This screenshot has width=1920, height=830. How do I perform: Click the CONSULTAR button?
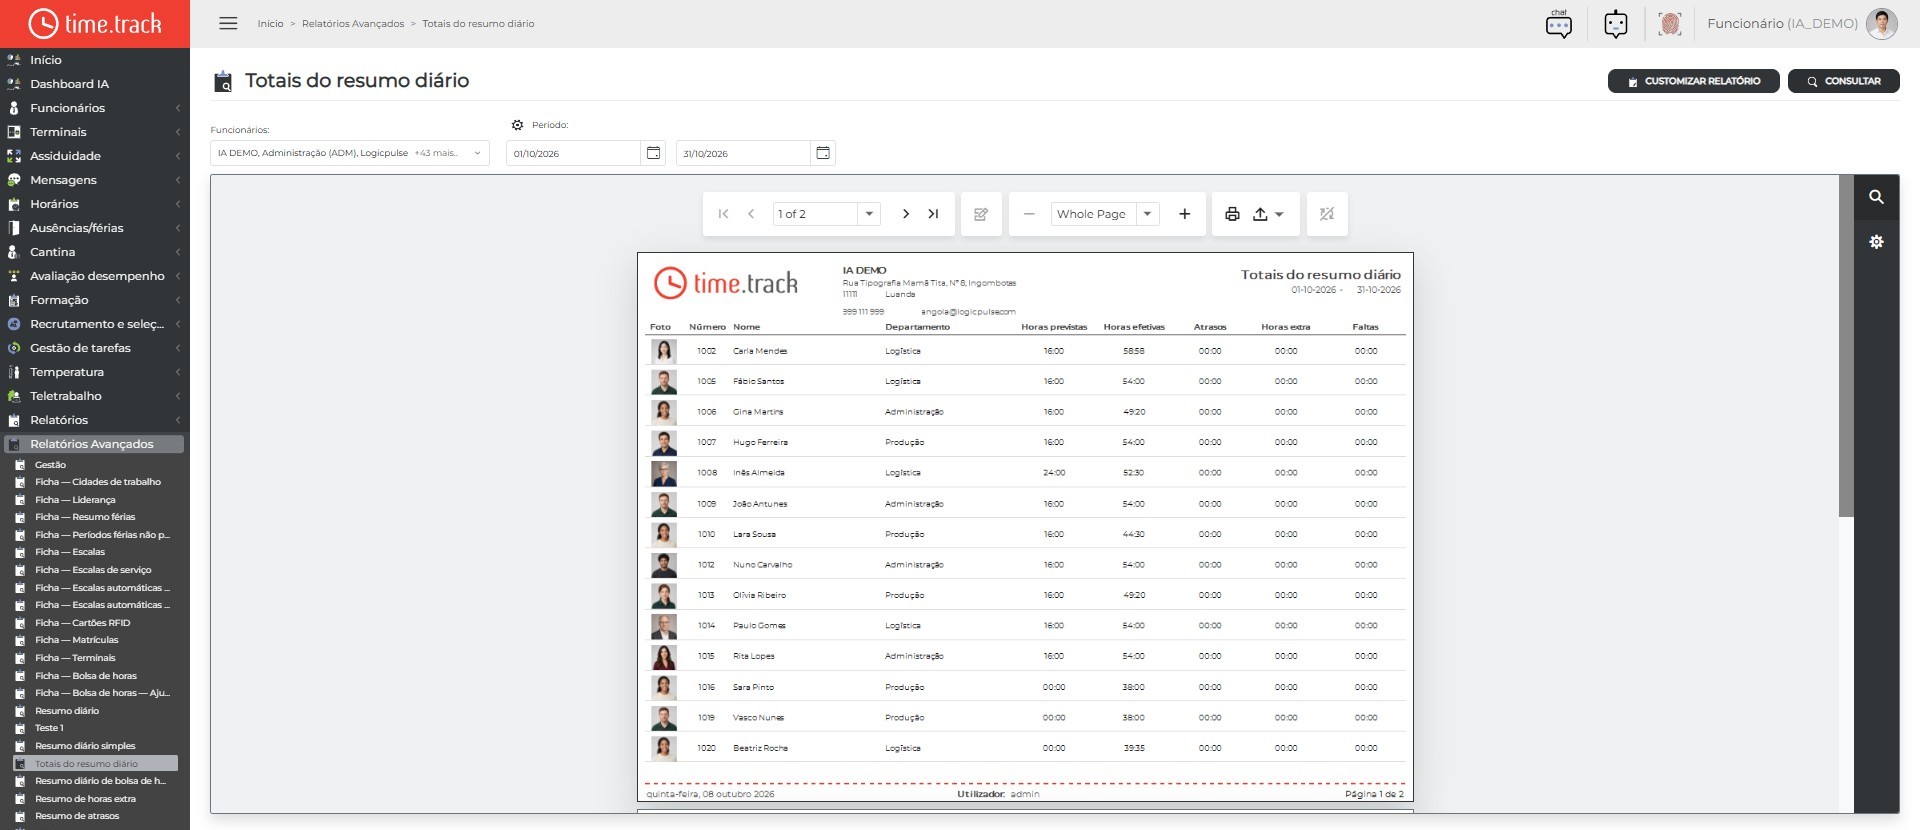point(1843,81)
